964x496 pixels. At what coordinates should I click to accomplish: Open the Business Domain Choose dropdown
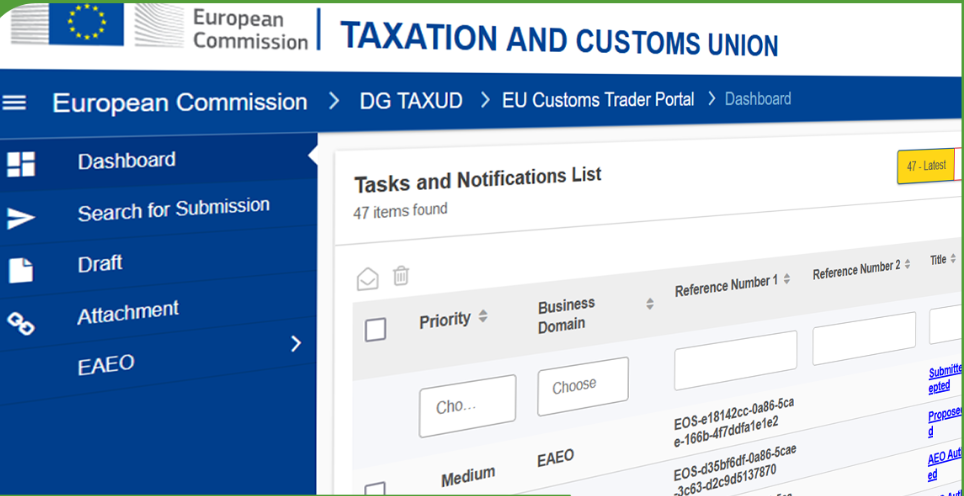pyautogui.click(x=583, y=387)
